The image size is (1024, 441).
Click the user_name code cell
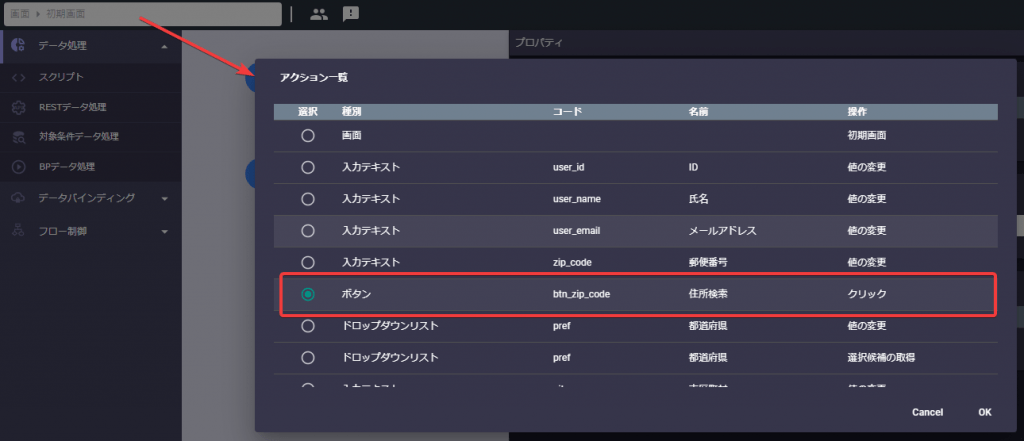coord(576,200)
